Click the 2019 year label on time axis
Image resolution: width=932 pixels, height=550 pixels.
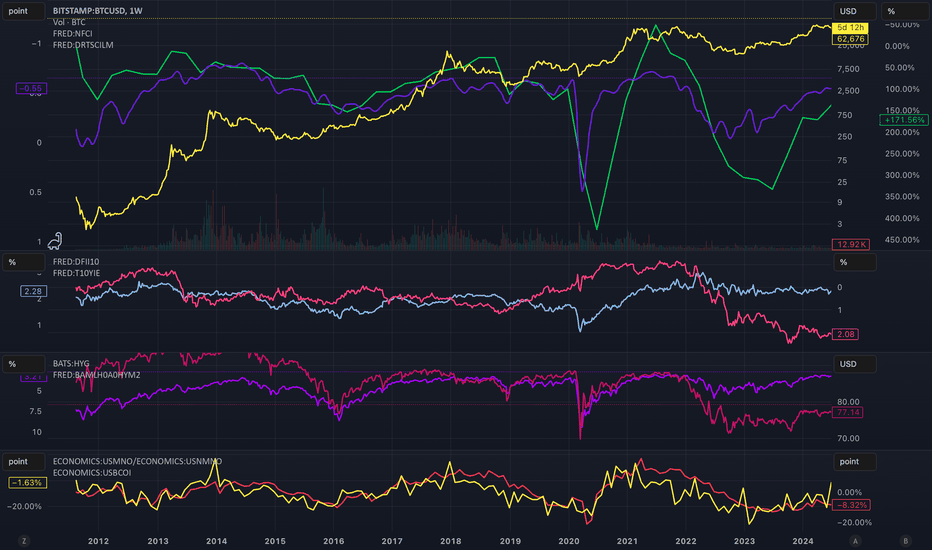tap(510, 541)
